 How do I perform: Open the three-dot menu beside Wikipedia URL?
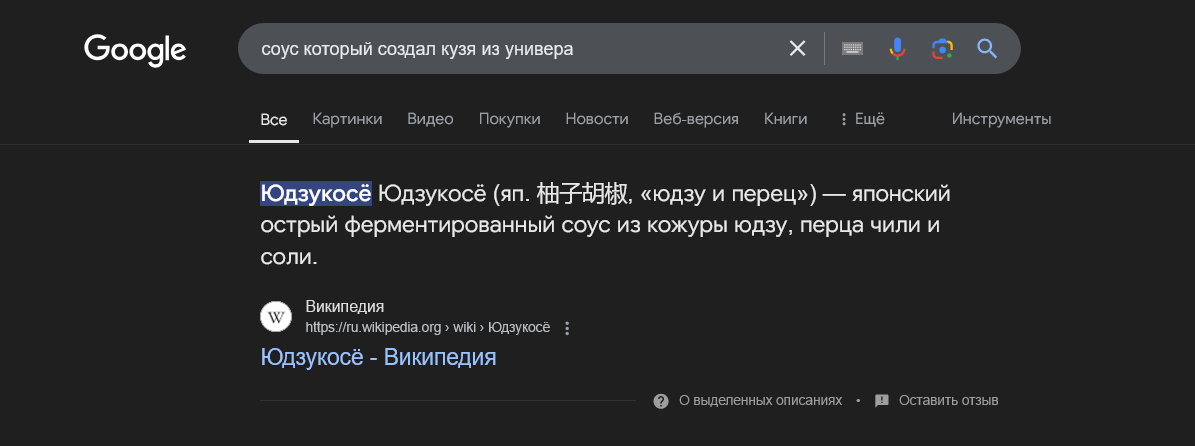click(x=566, y=328)
